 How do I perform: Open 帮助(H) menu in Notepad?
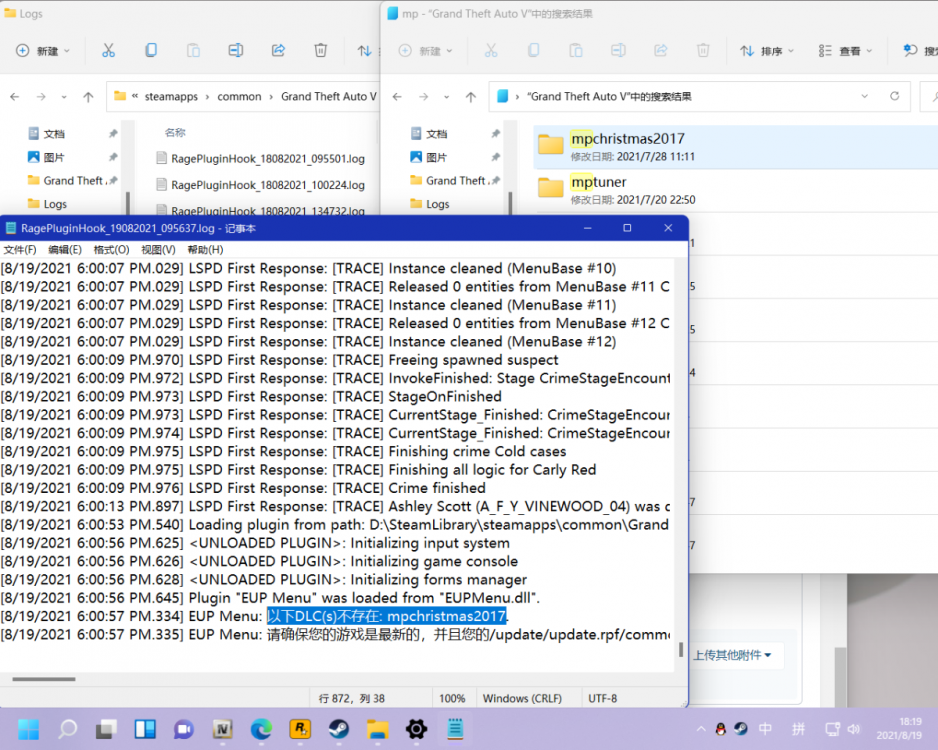(x=205, y=249)
